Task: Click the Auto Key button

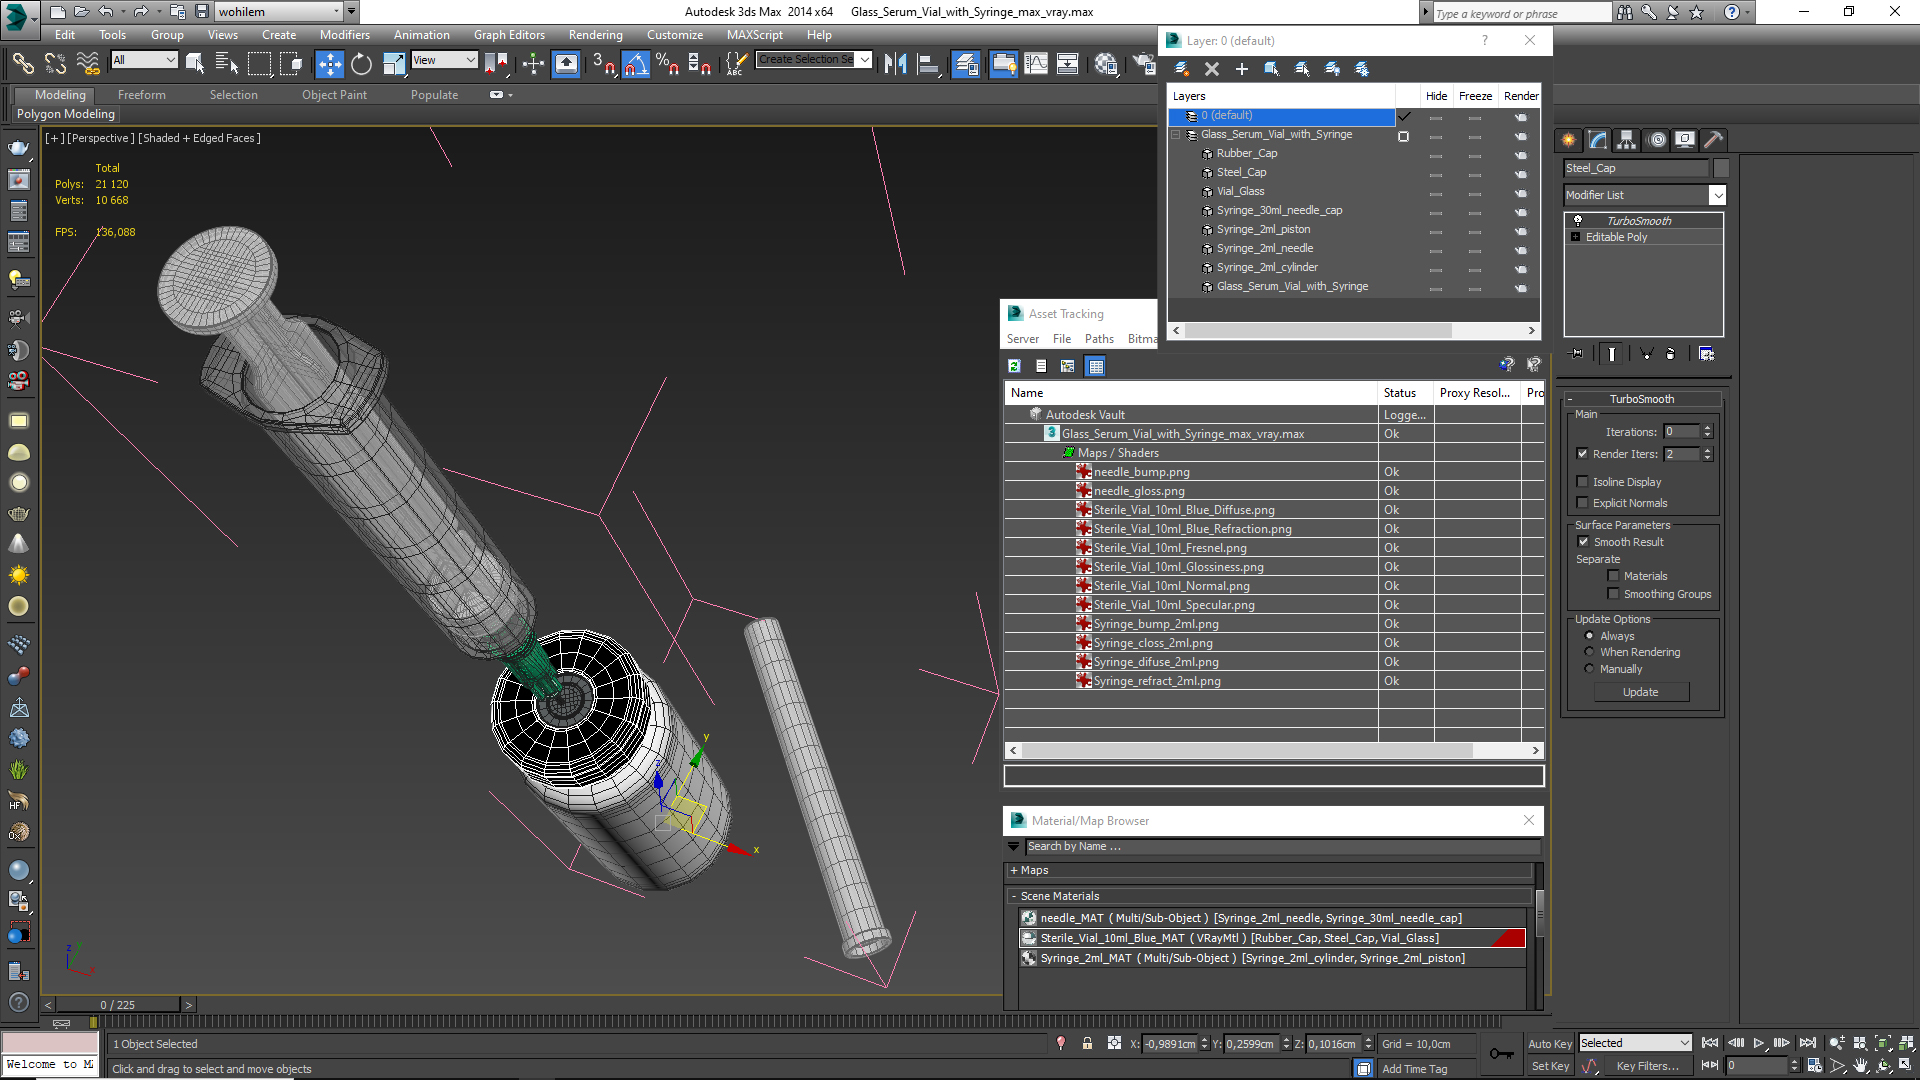Action: tap(1549, 1043)
